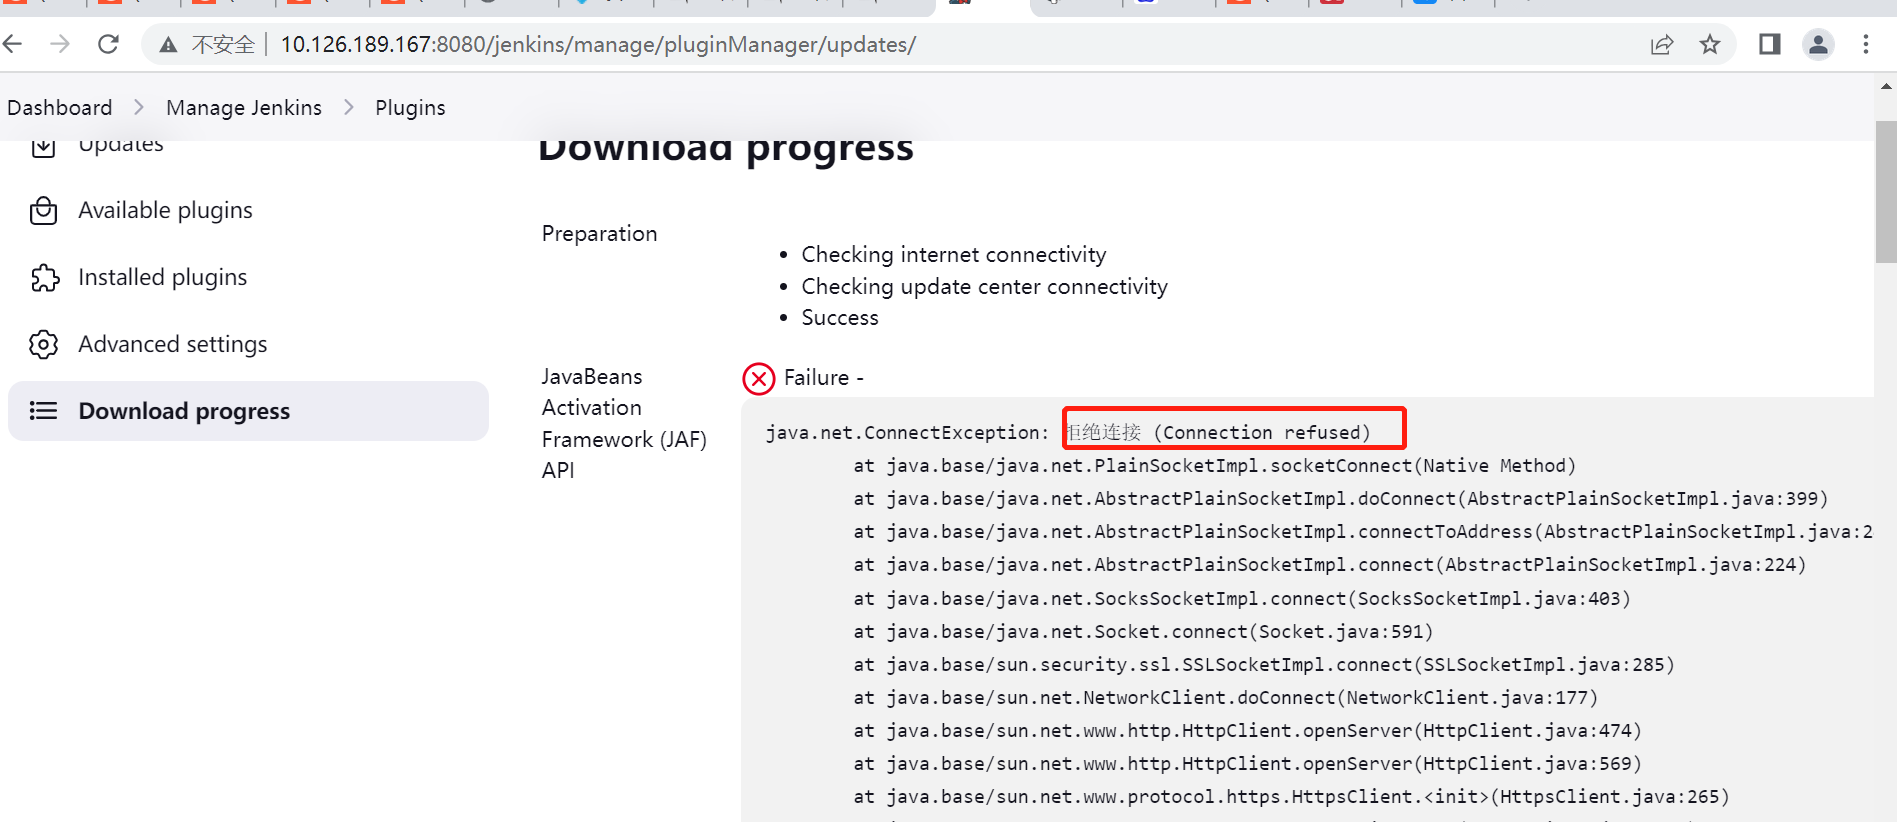Click the 'SSLSocketImpl.connect(SSLSocketImpl.java:285)' stack line
Image resolution: width=1897 pixels, height=822 pixels.
tap(1264, 665)
